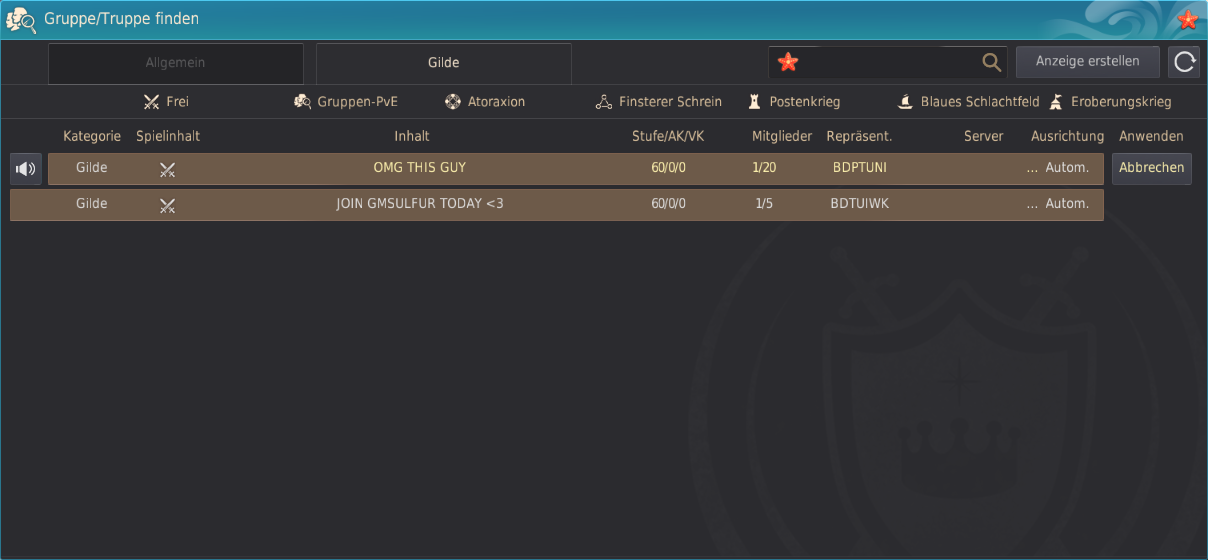
Task: Switch to the Gilde tab
Action: (443, 63)
